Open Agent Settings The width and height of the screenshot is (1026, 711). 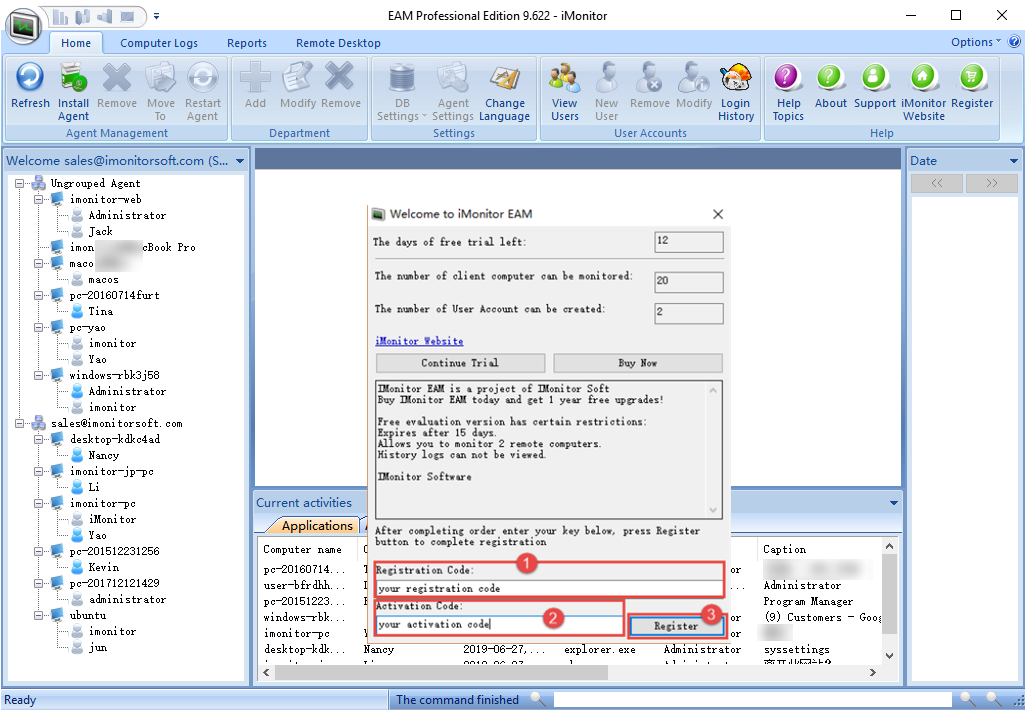click(453, 91)
